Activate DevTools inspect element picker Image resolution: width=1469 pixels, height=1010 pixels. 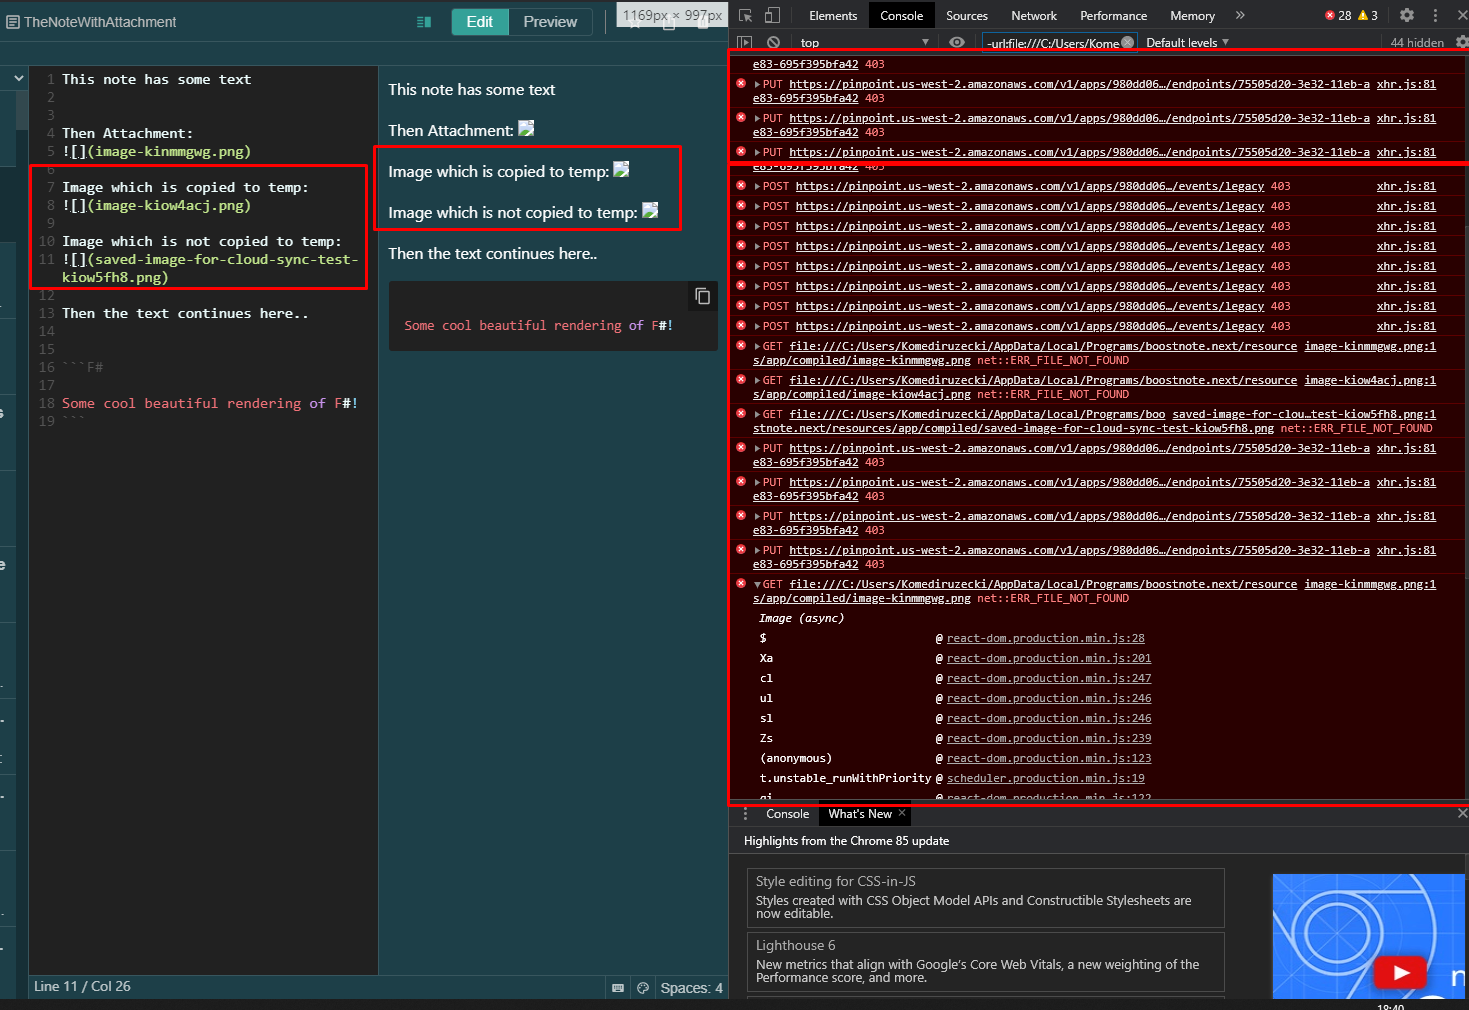[745, 15]
